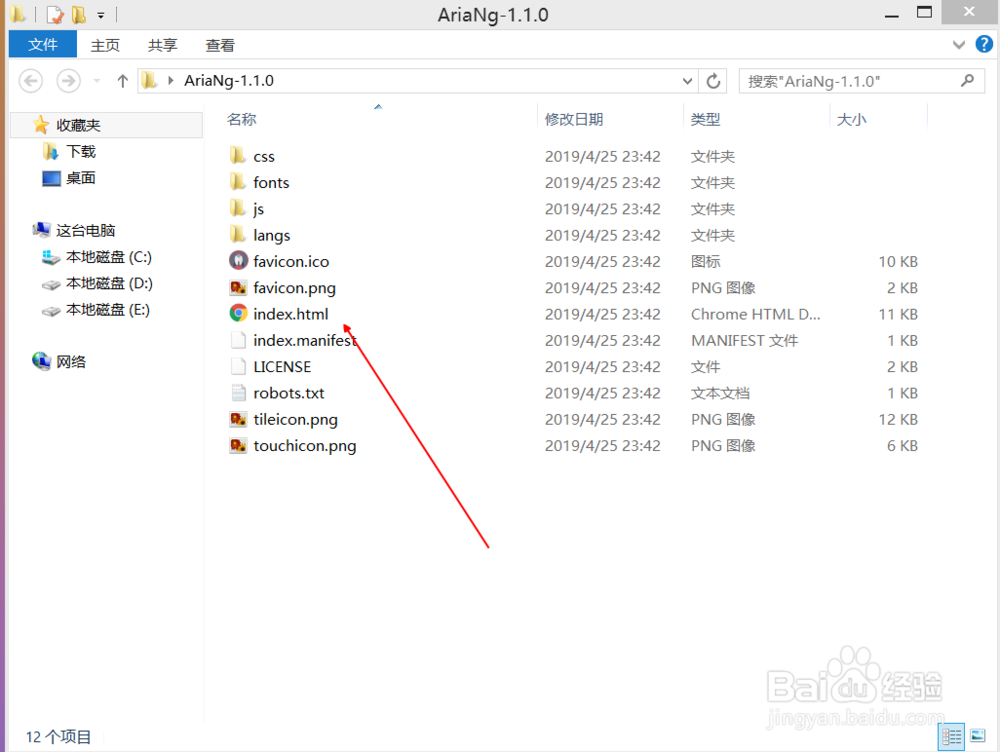This screenshot has width=1000, height=752.
Task: Select the LICENSE file name
Action: click(x=282, y=367)
